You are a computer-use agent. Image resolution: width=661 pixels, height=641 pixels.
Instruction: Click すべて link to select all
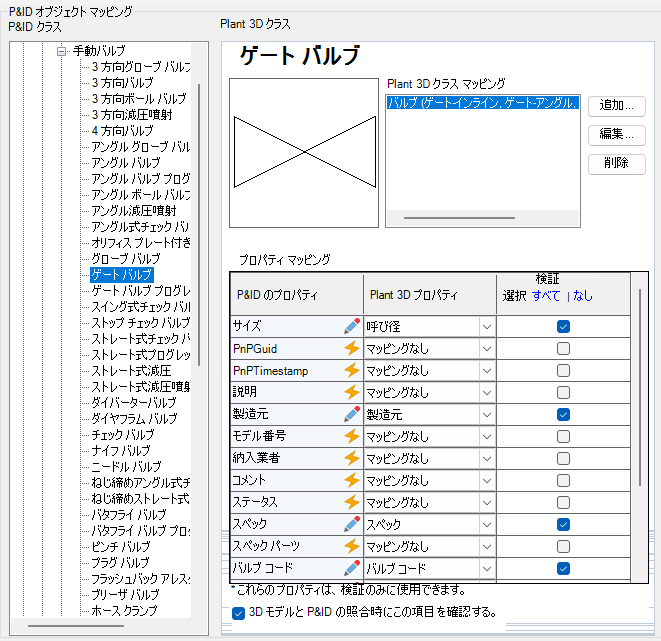click(546, 296)
